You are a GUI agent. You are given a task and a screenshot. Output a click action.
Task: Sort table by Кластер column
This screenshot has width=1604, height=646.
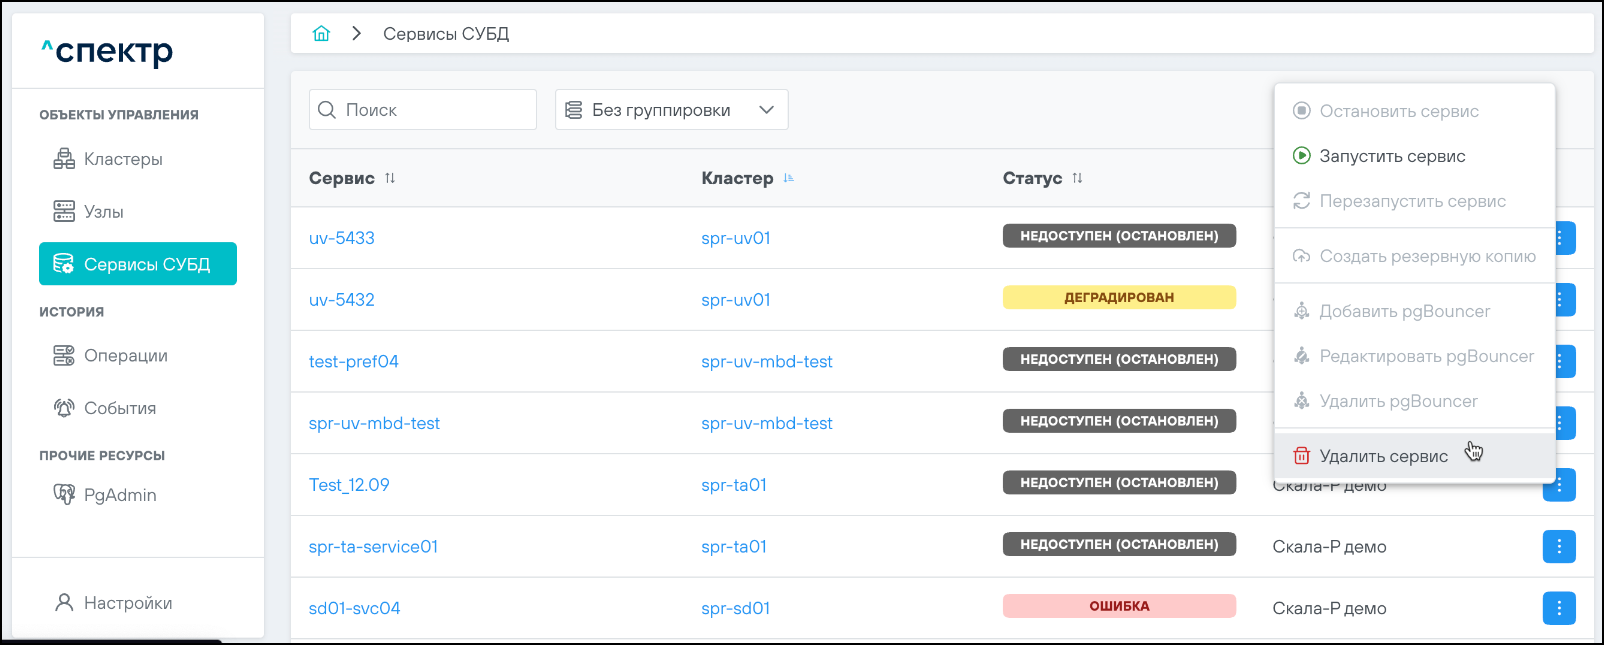(788, 178)
